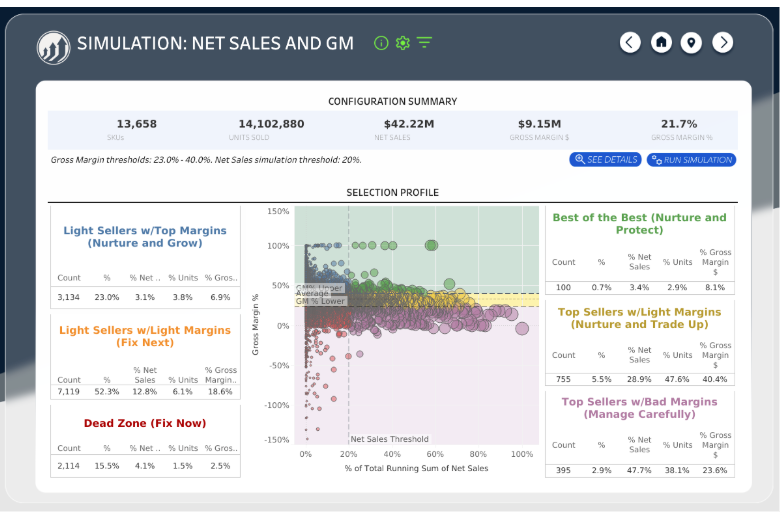Go to the next page arrow
Image resolution: width=783 pixels, height=514 pixels.
723,42
